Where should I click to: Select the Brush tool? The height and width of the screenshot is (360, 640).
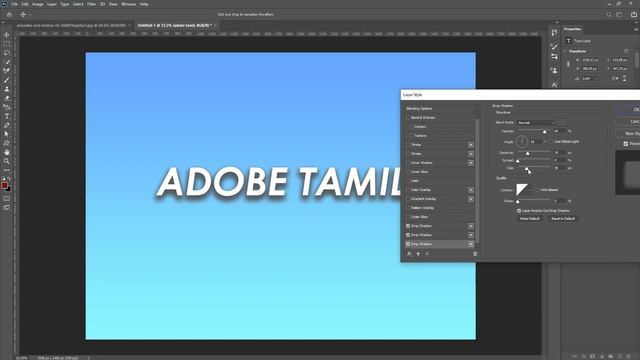pos(7,80)
